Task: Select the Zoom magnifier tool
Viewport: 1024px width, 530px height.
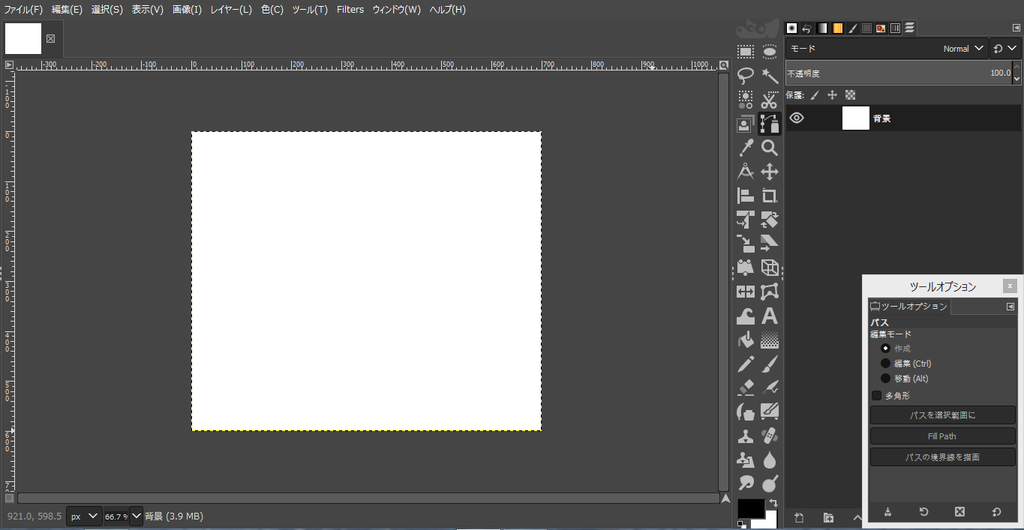Action: (x=770, y=148)
